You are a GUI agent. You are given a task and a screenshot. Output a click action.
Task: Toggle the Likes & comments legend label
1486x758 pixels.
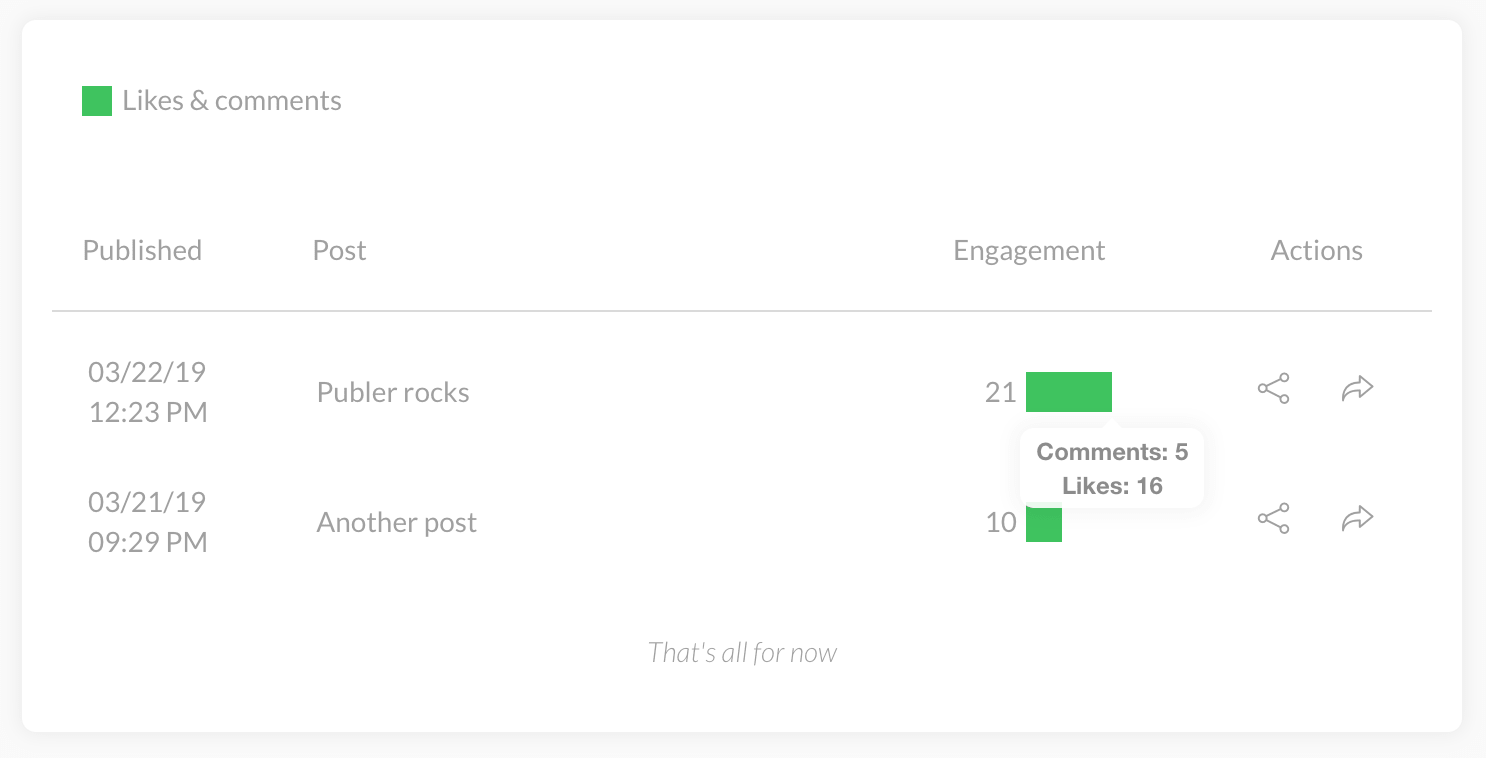pos(232,101)
